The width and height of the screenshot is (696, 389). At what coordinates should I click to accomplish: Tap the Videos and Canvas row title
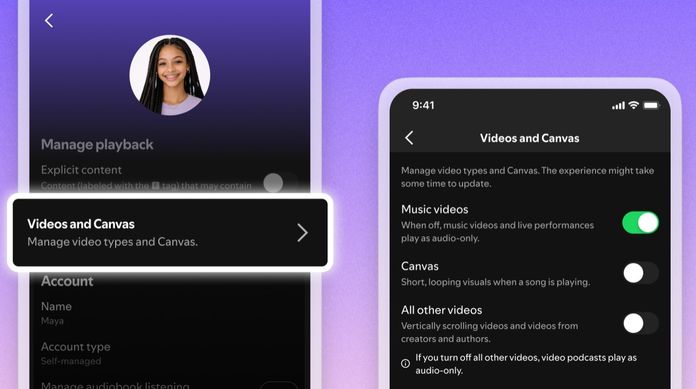pyautogui.click(x=81, y=224)
